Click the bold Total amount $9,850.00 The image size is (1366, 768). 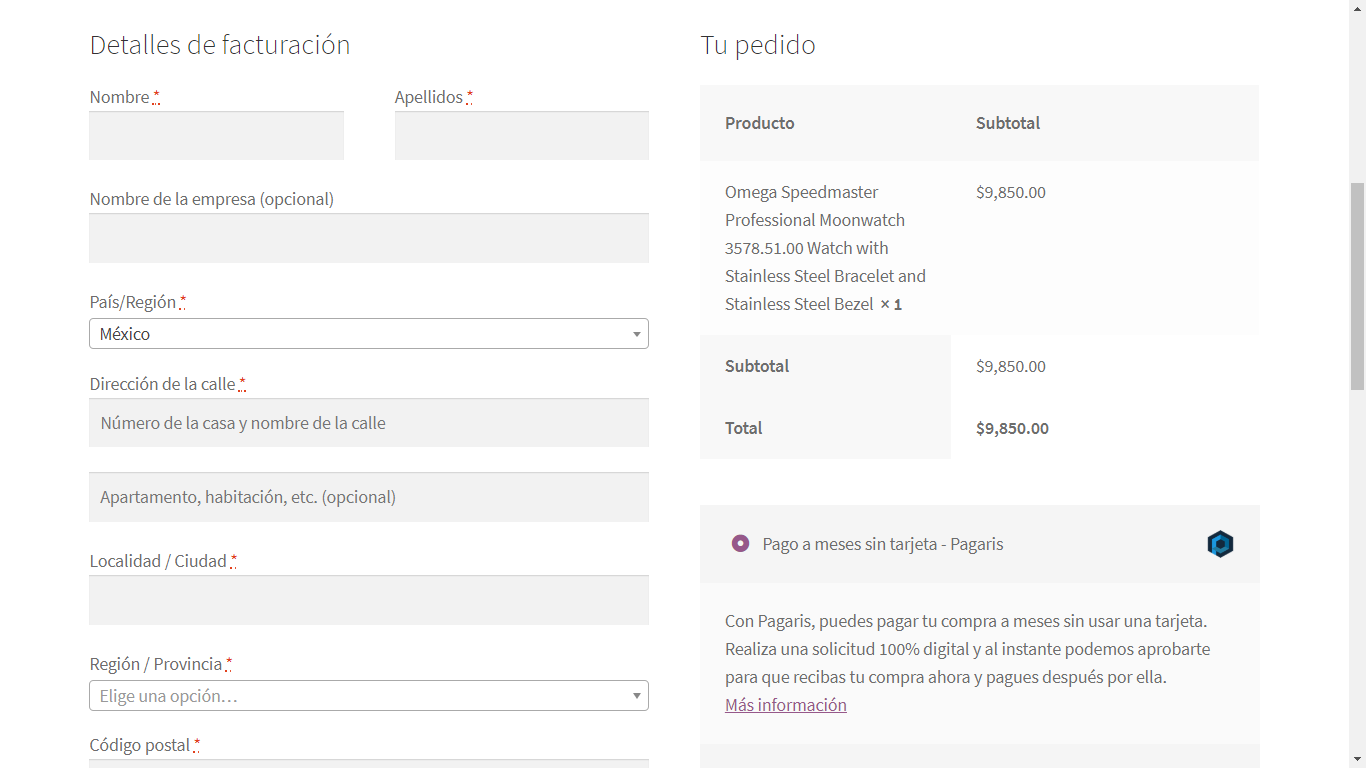pyautogui.click(x=1012, y=428)
